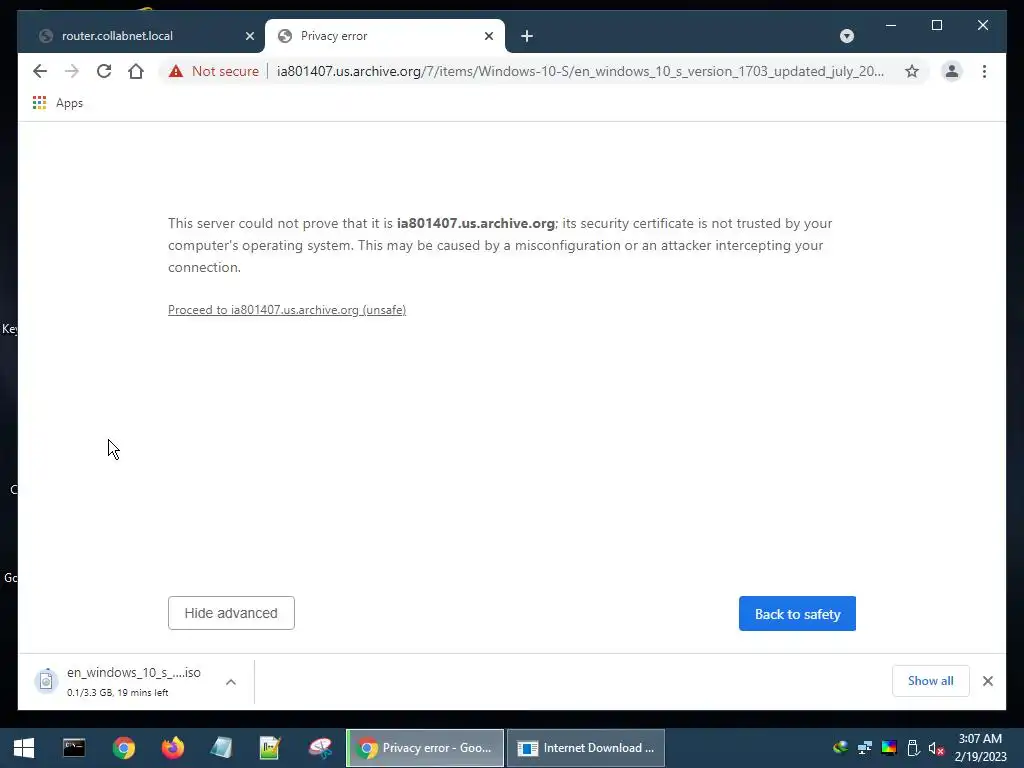Open the colorful bird app icon in taskbar

pos(320,748)
